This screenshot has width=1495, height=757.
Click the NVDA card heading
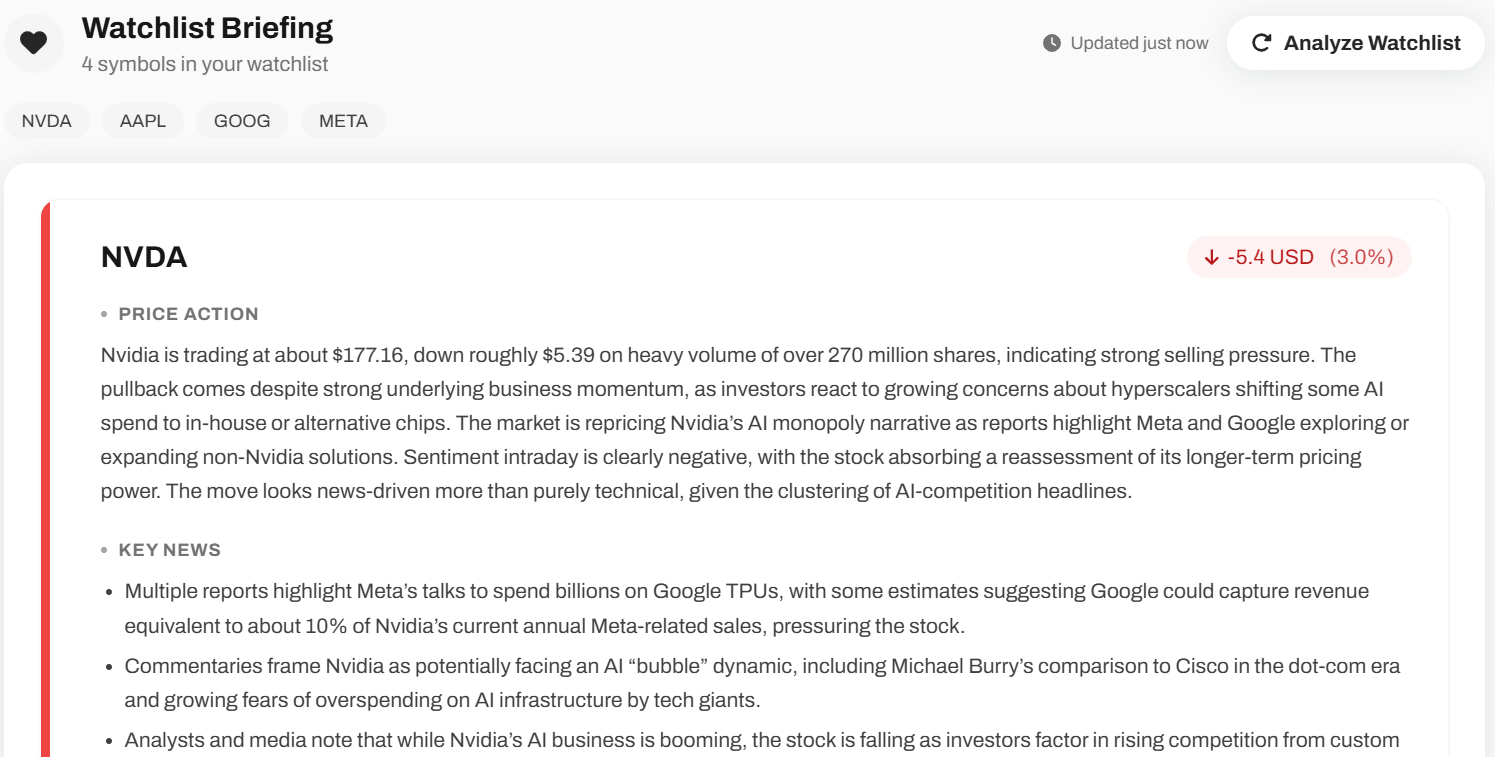144,257
